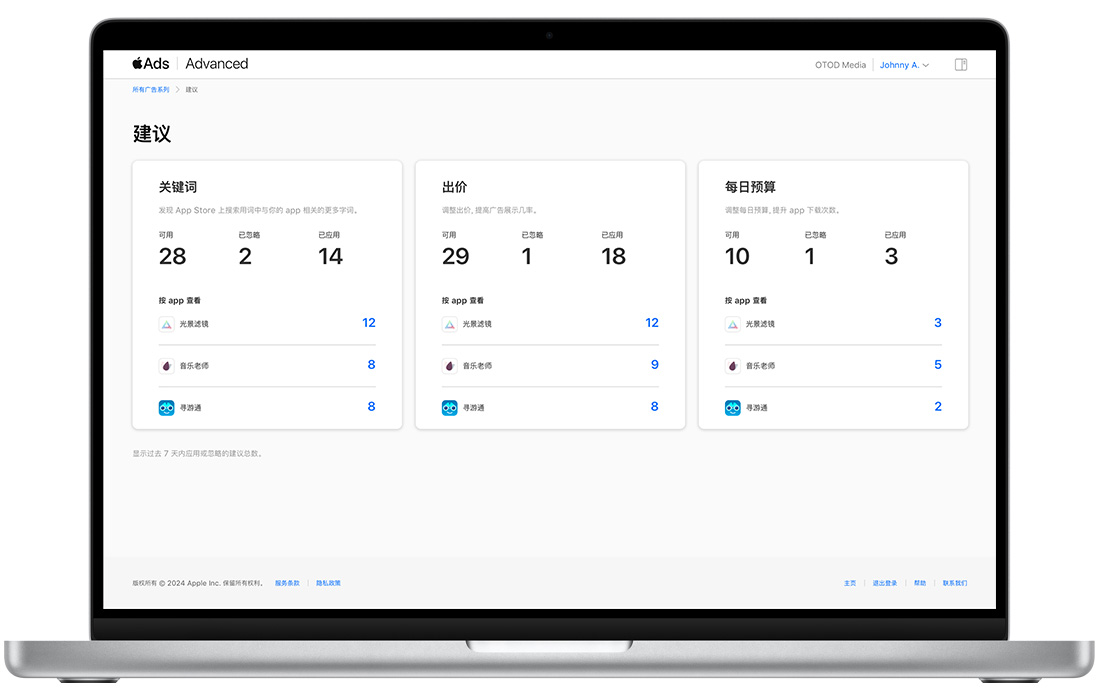Click applied count 3 in 每日预算 card

891,257
